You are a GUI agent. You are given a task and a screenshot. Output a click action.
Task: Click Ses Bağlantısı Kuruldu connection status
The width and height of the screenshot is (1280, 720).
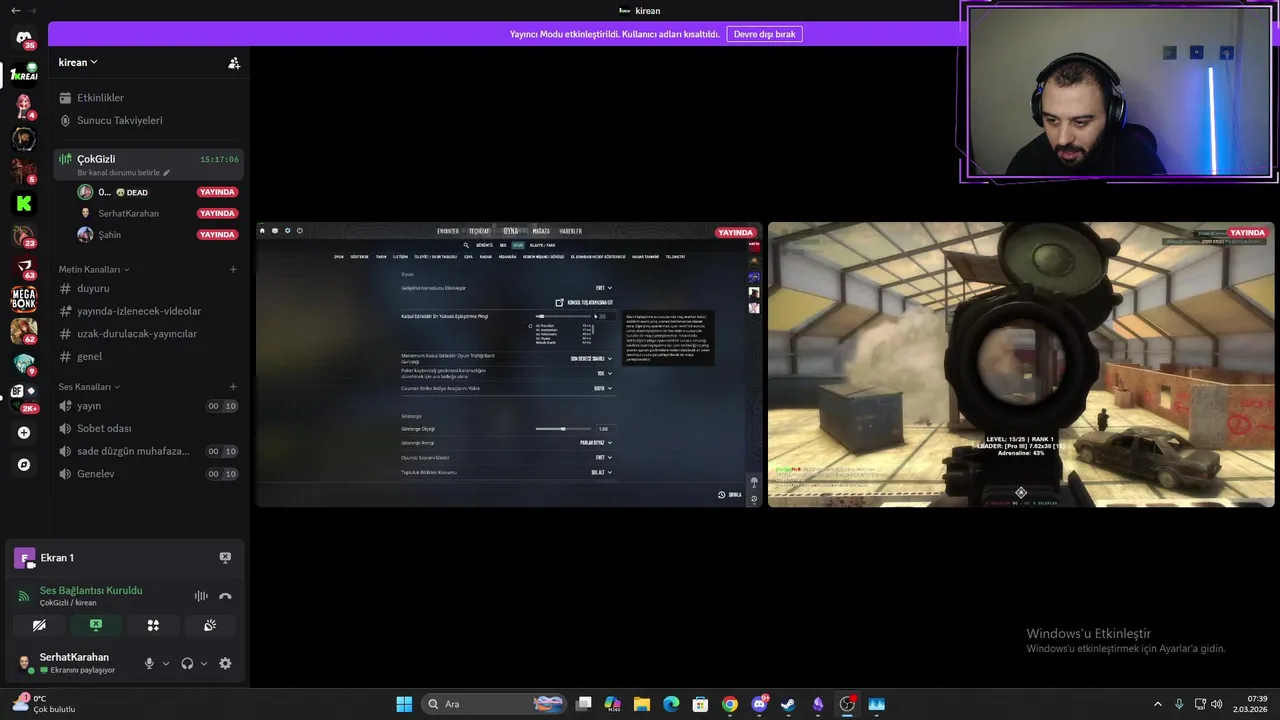tap(91, 590)
